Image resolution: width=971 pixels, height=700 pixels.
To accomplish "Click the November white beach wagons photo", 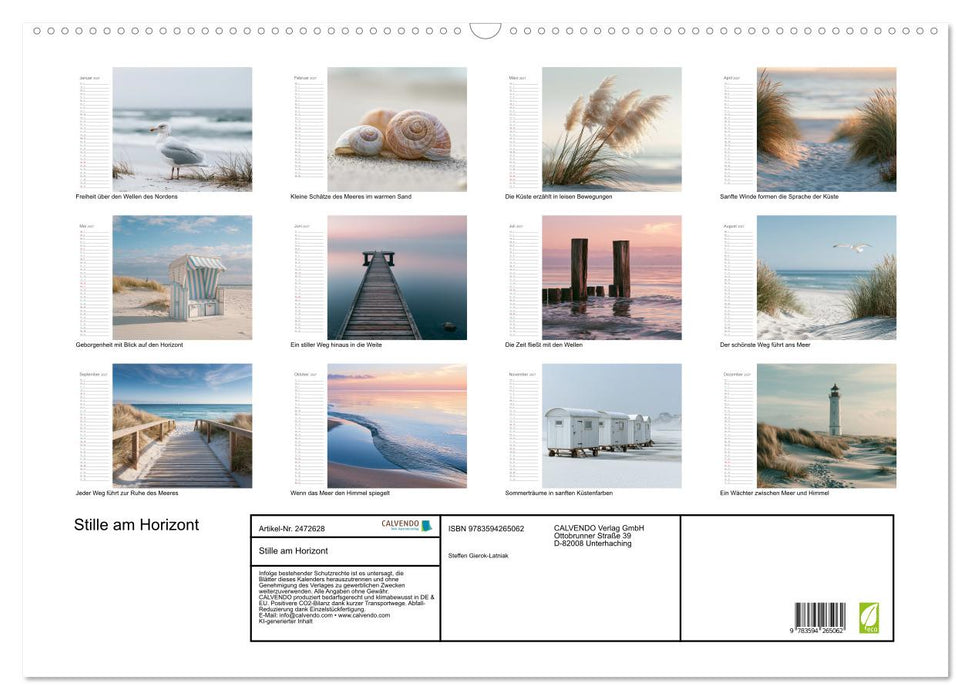I will click(612, 426).
